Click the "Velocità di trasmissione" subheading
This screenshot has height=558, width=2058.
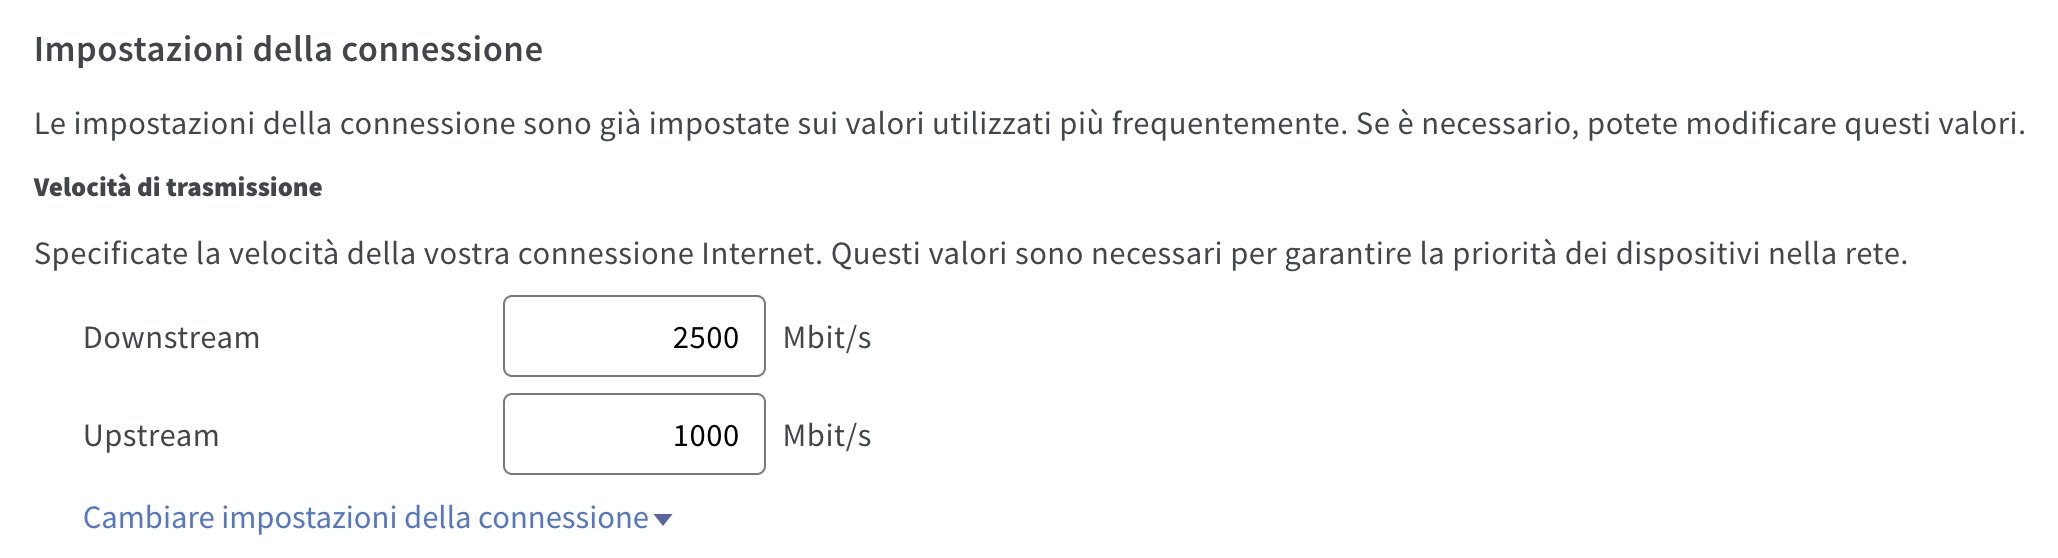tap(178, 188)
